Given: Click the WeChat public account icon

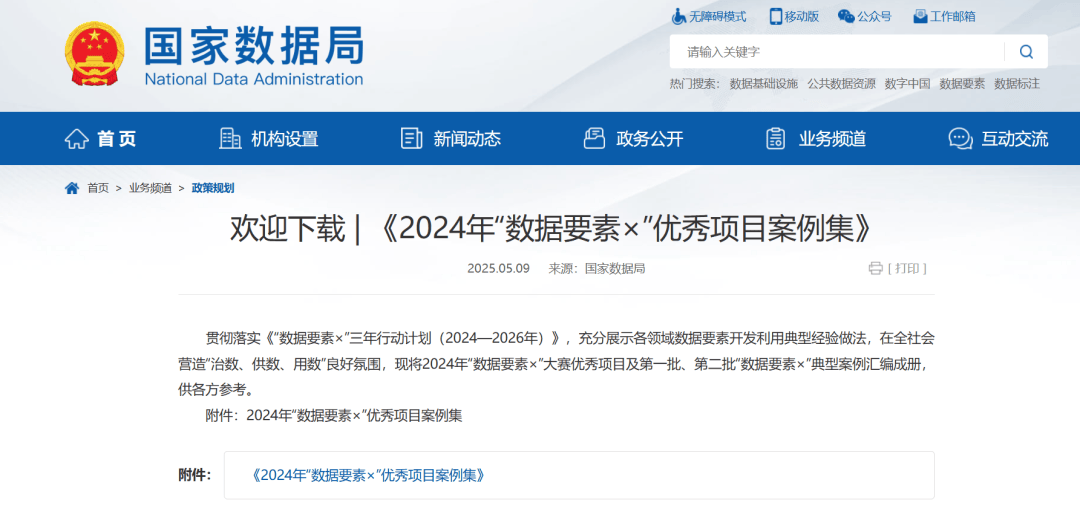Looking at the screenshot, I should tap(846, 16).
